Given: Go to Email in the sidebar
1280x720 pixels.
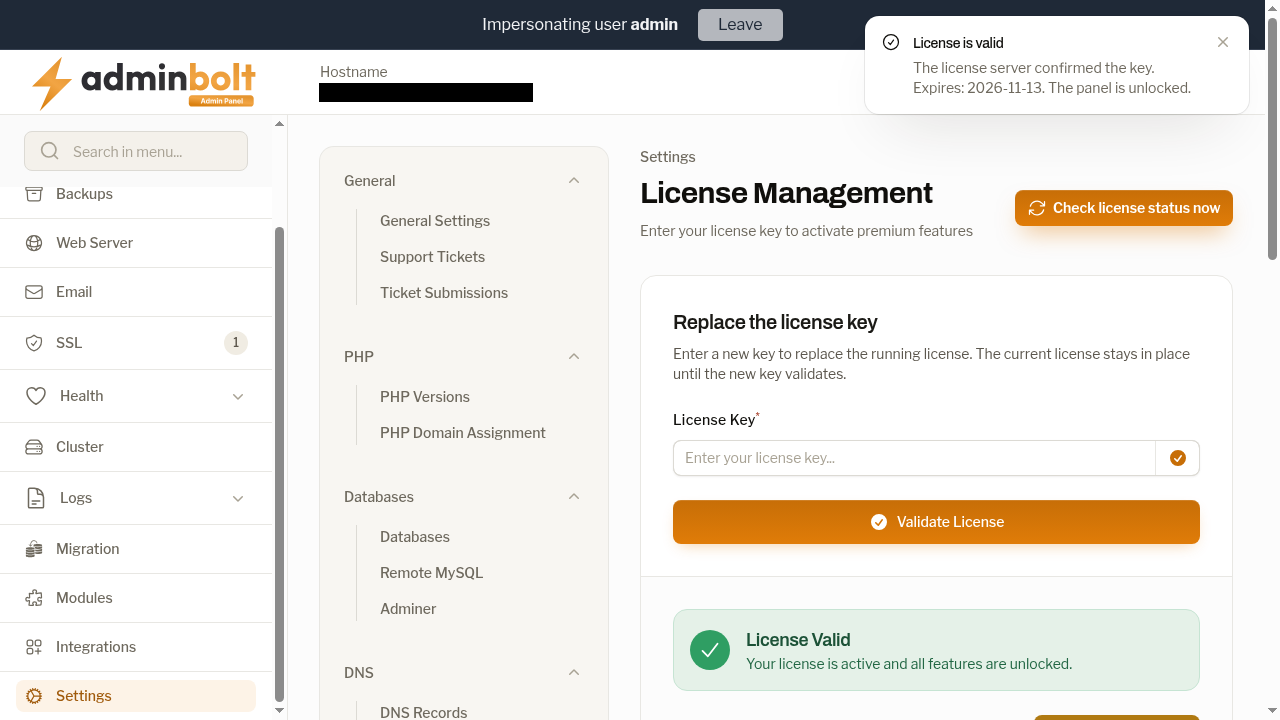Looking at the screenshot, I should pos(136,292).
